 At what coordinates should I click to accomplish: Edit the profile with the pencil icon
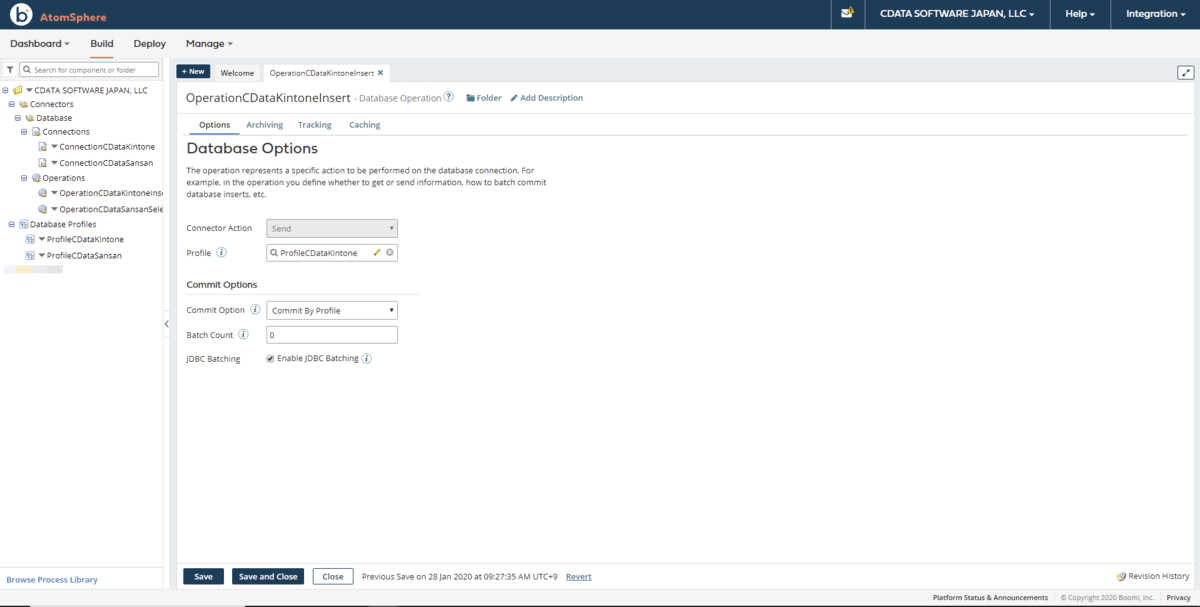pyautogui.click(x=377, y=253)
